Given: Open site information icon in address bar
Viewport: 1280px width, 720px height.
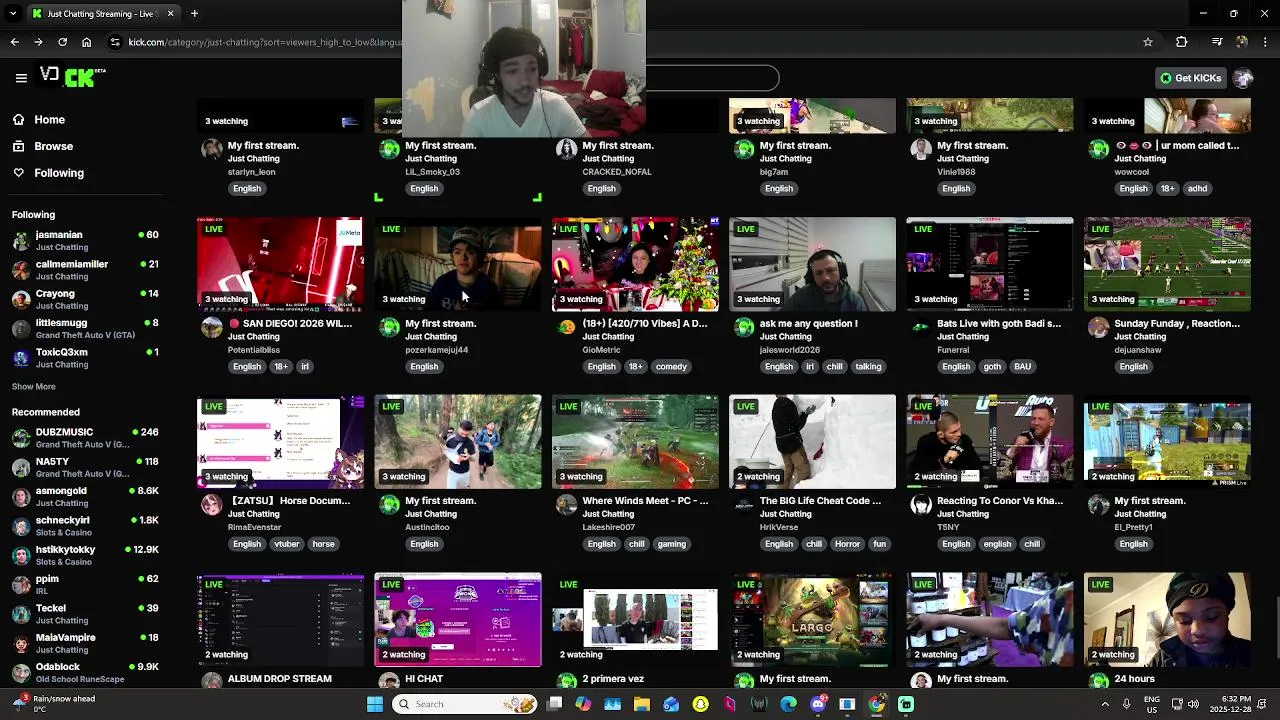Looking at the screenshot, I should point(115,42).
